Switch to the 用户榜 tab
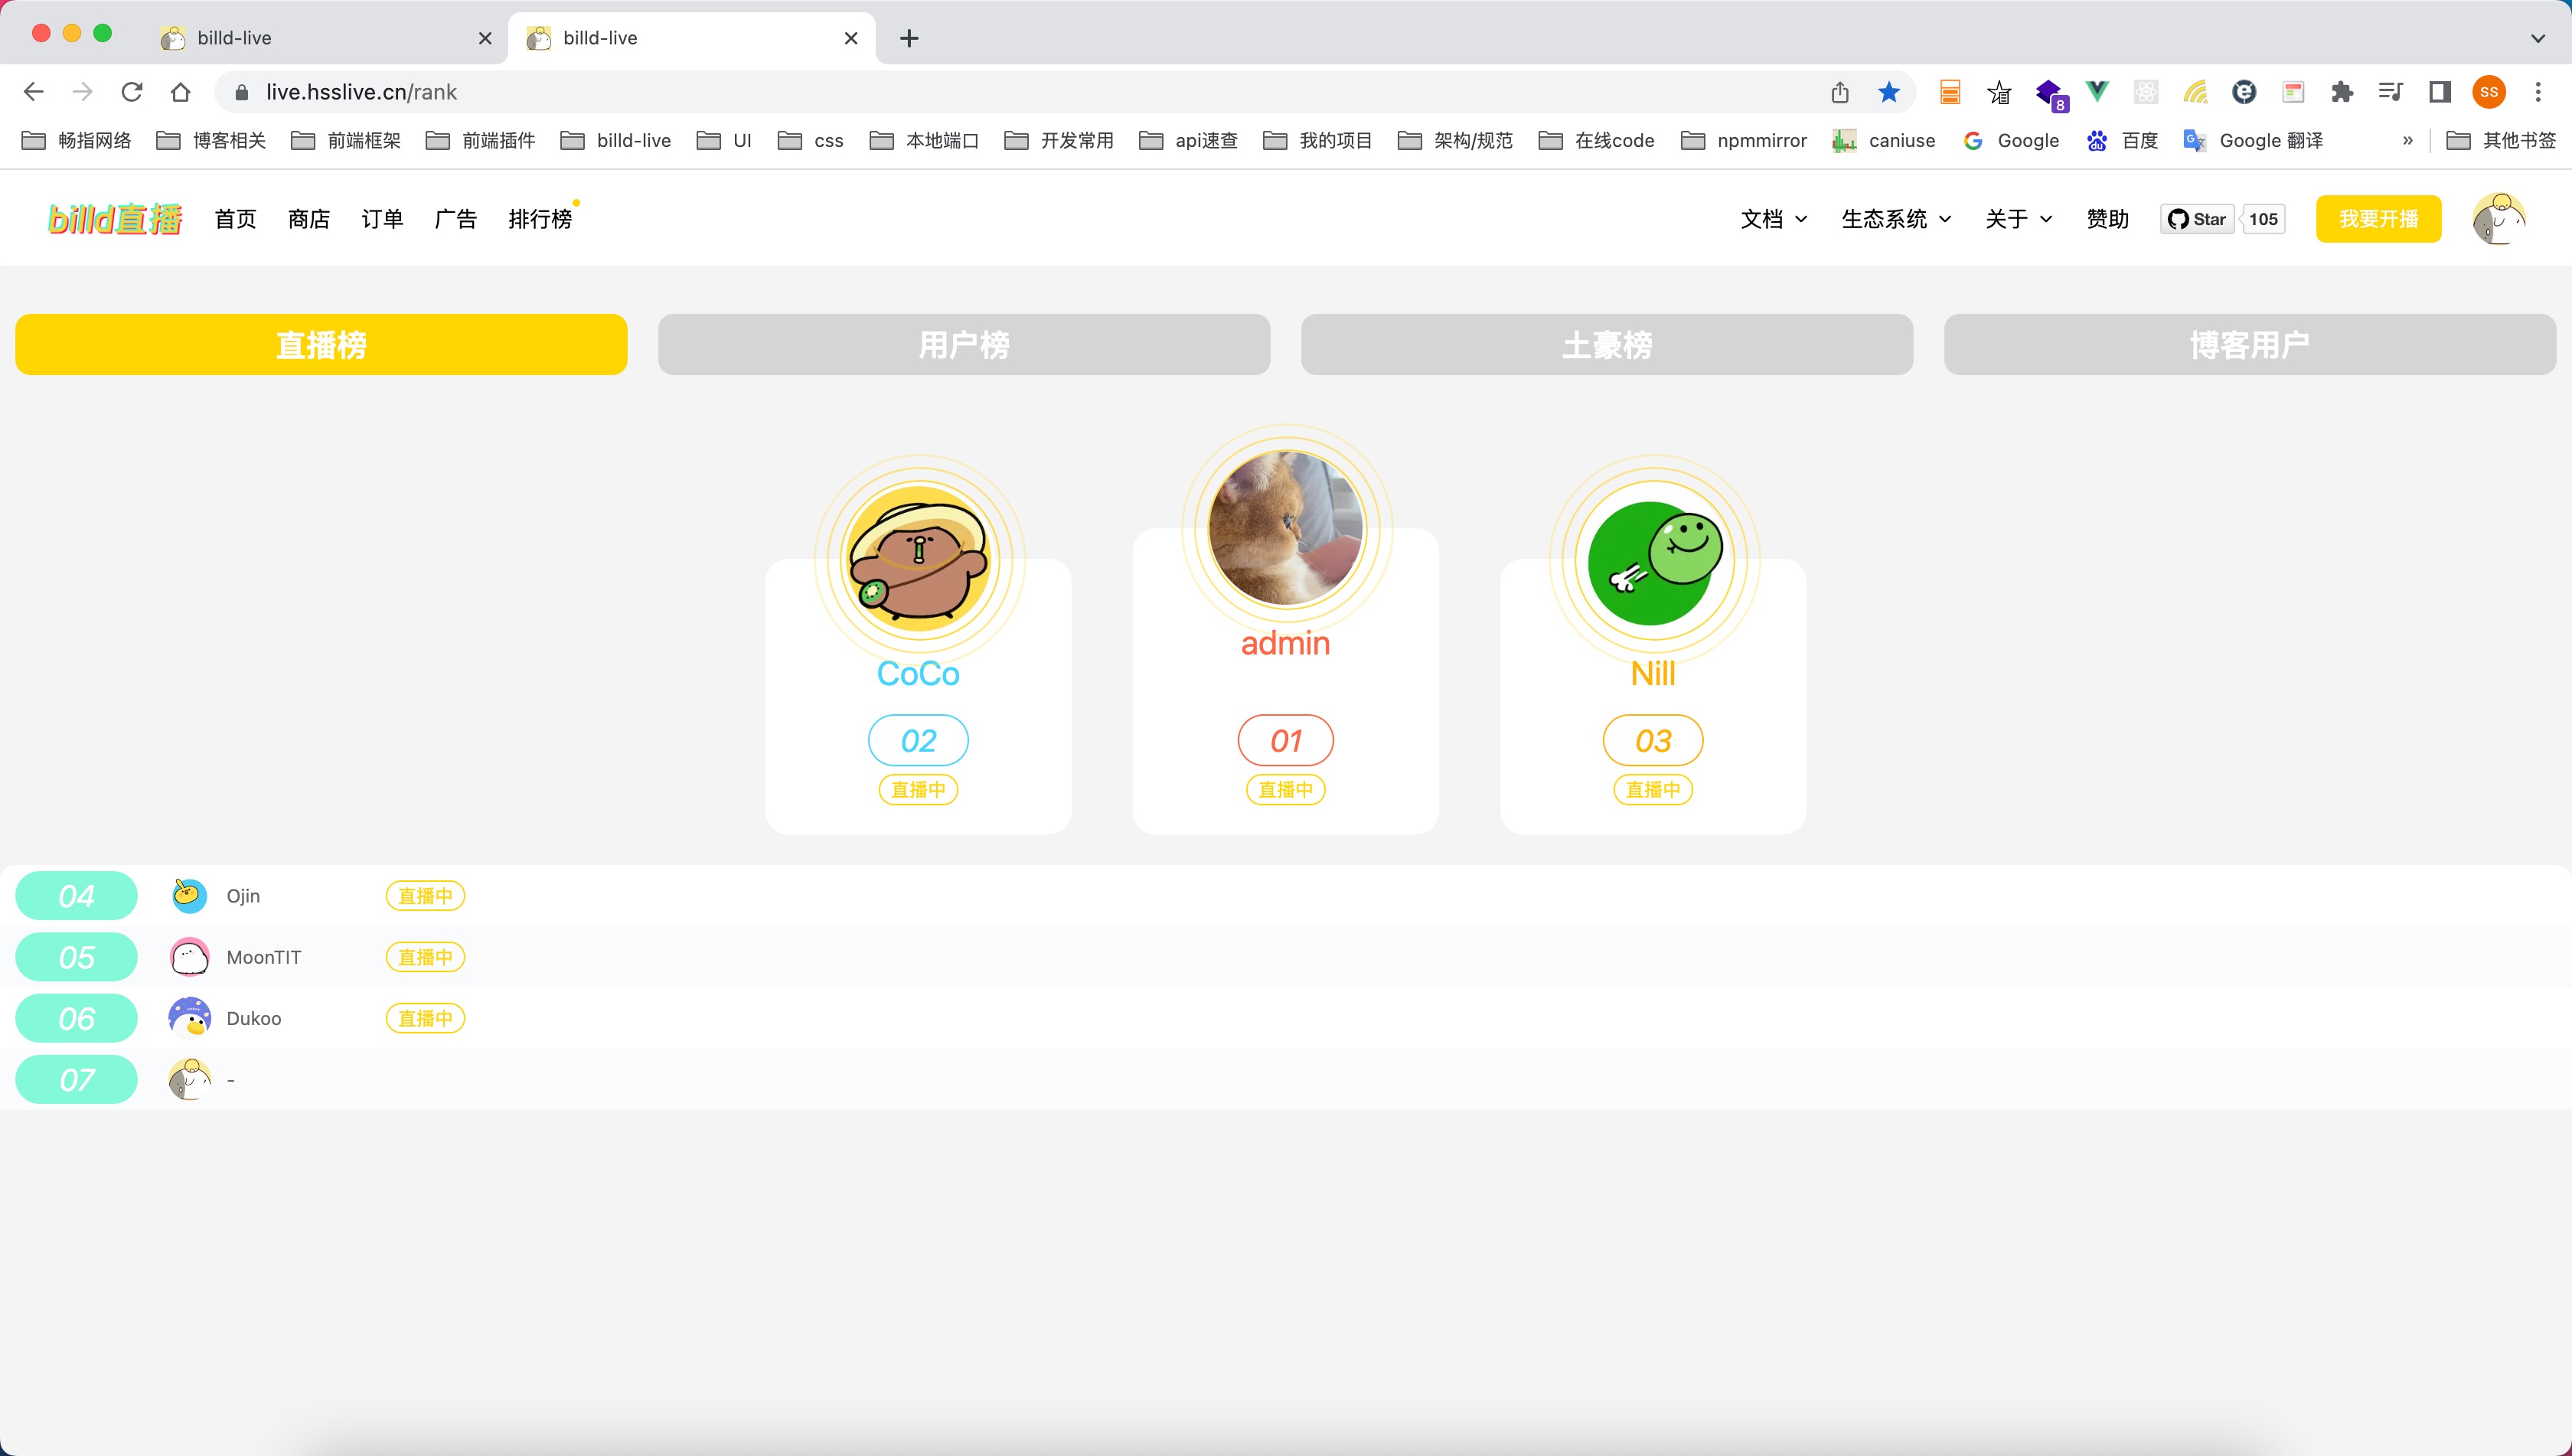This screenshot has height=1456, width=2572. point(963,344)
